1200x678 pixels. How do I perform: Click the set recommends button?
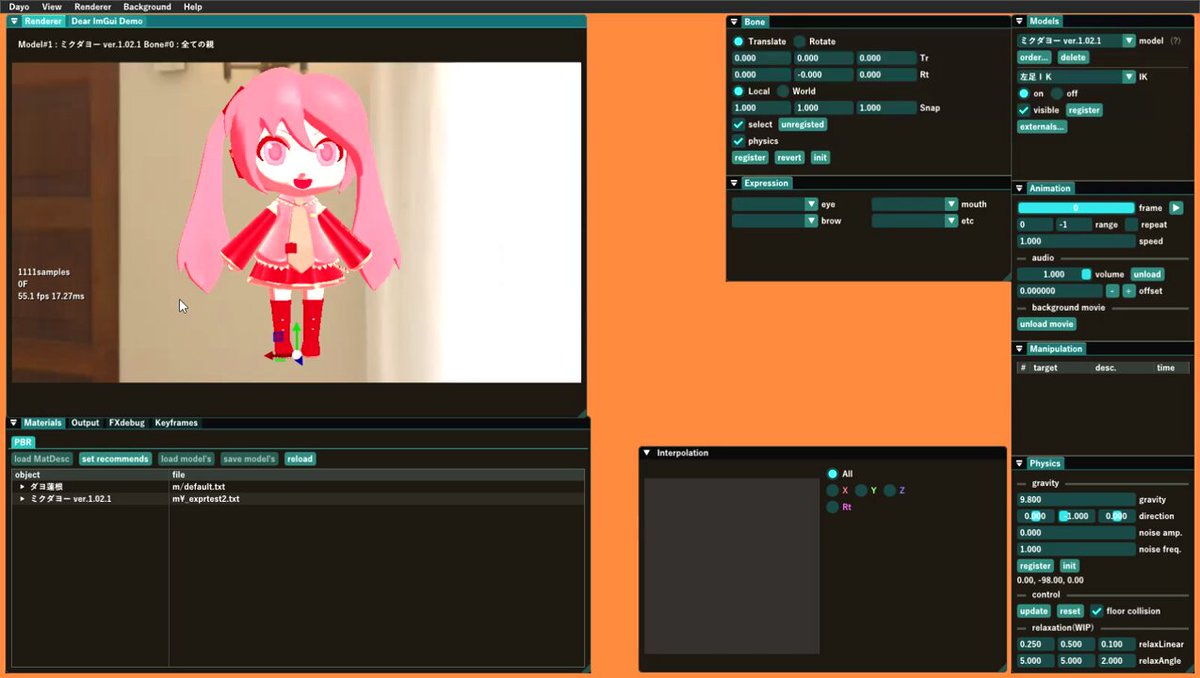[x=115, y=459]
